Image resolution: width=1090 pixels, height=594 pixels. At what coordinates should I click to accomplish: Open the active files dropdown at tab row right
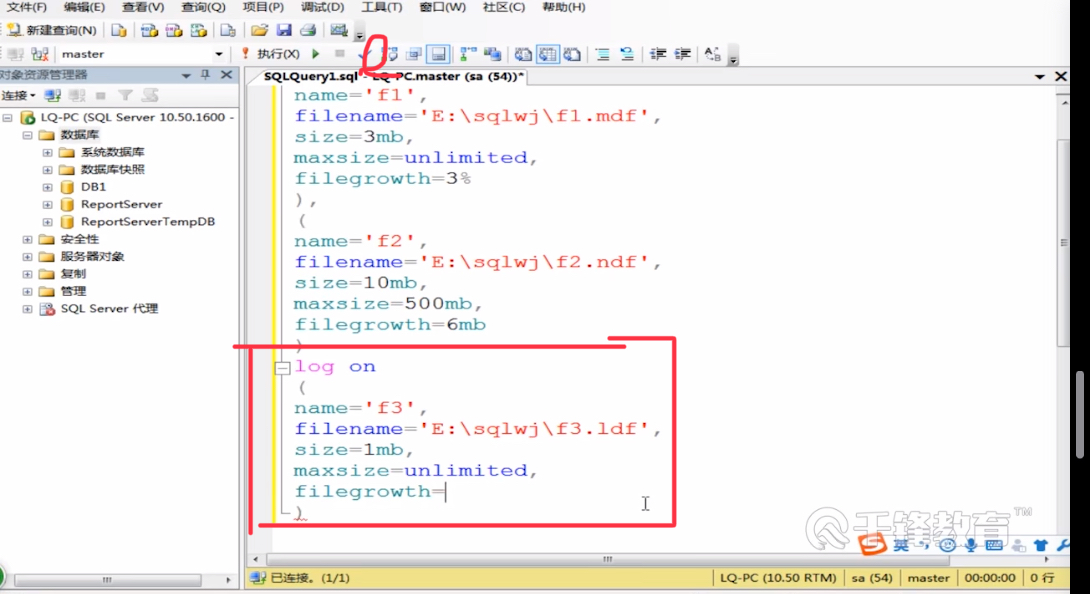point(1039,77)
